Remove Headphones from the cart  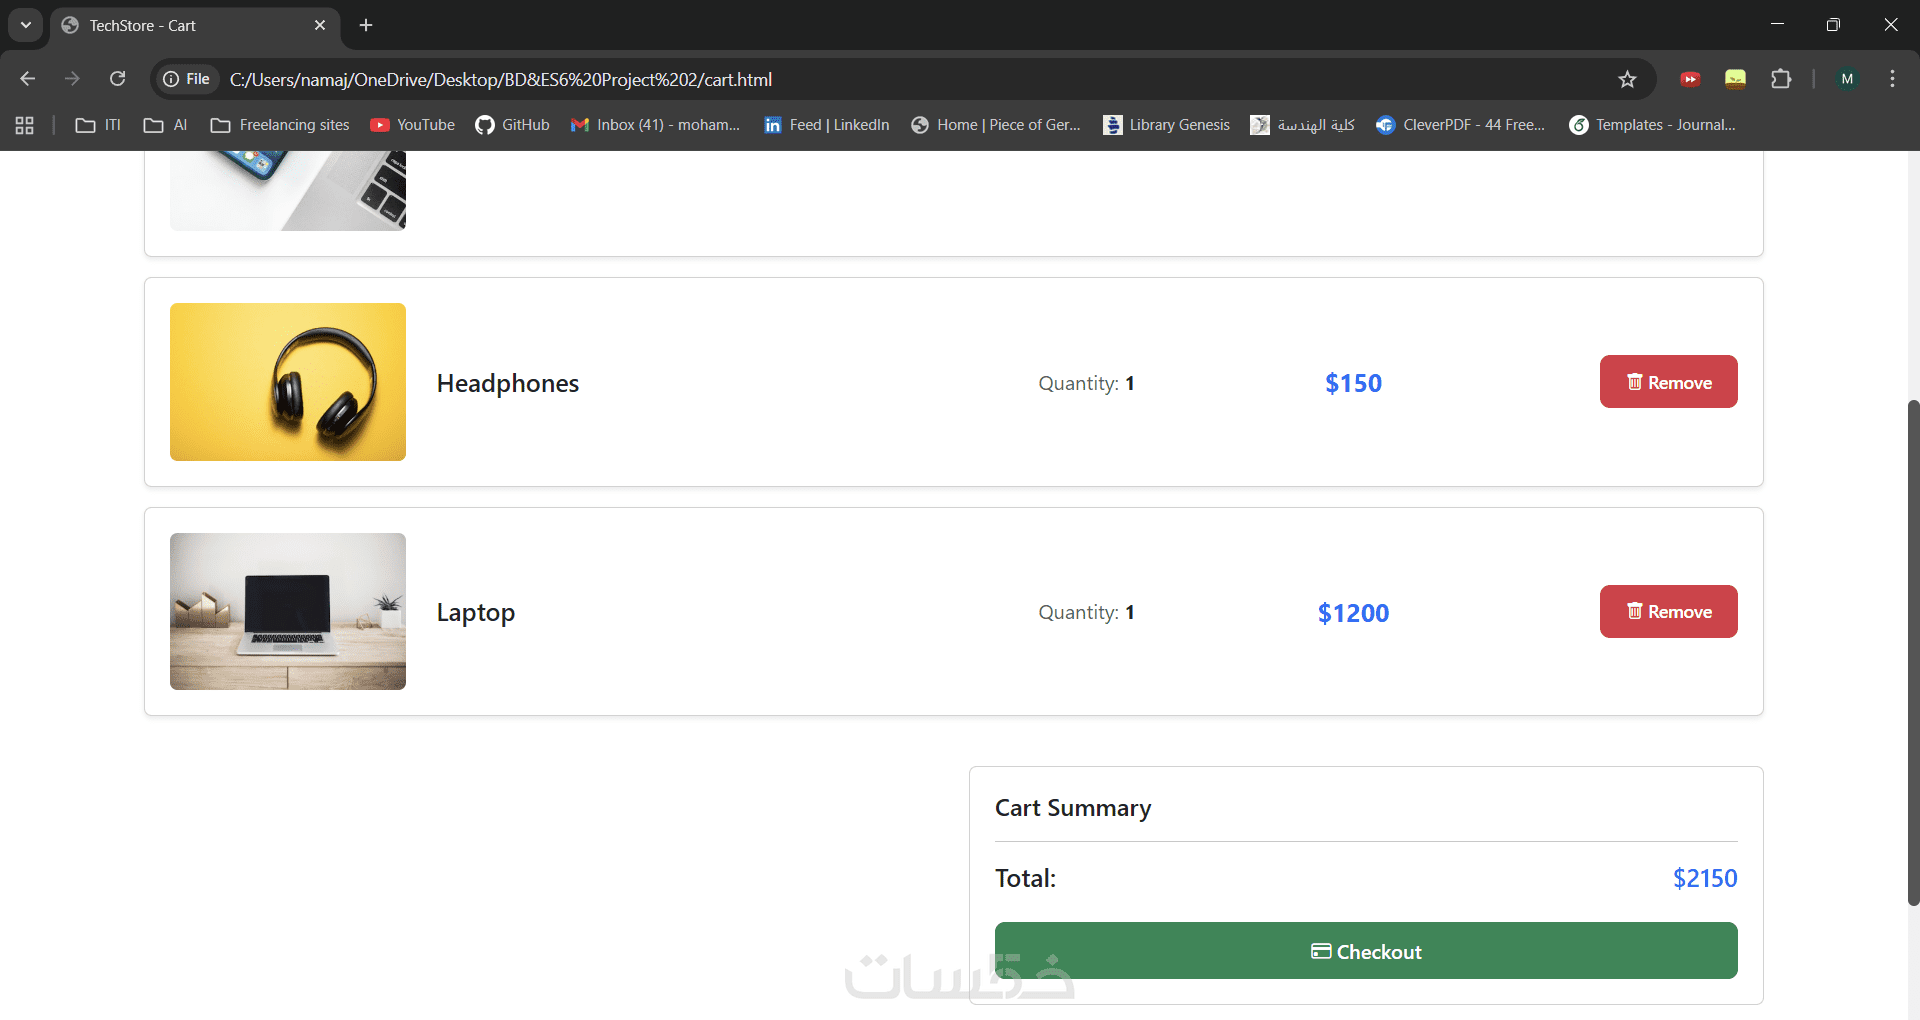(1668, 382)
